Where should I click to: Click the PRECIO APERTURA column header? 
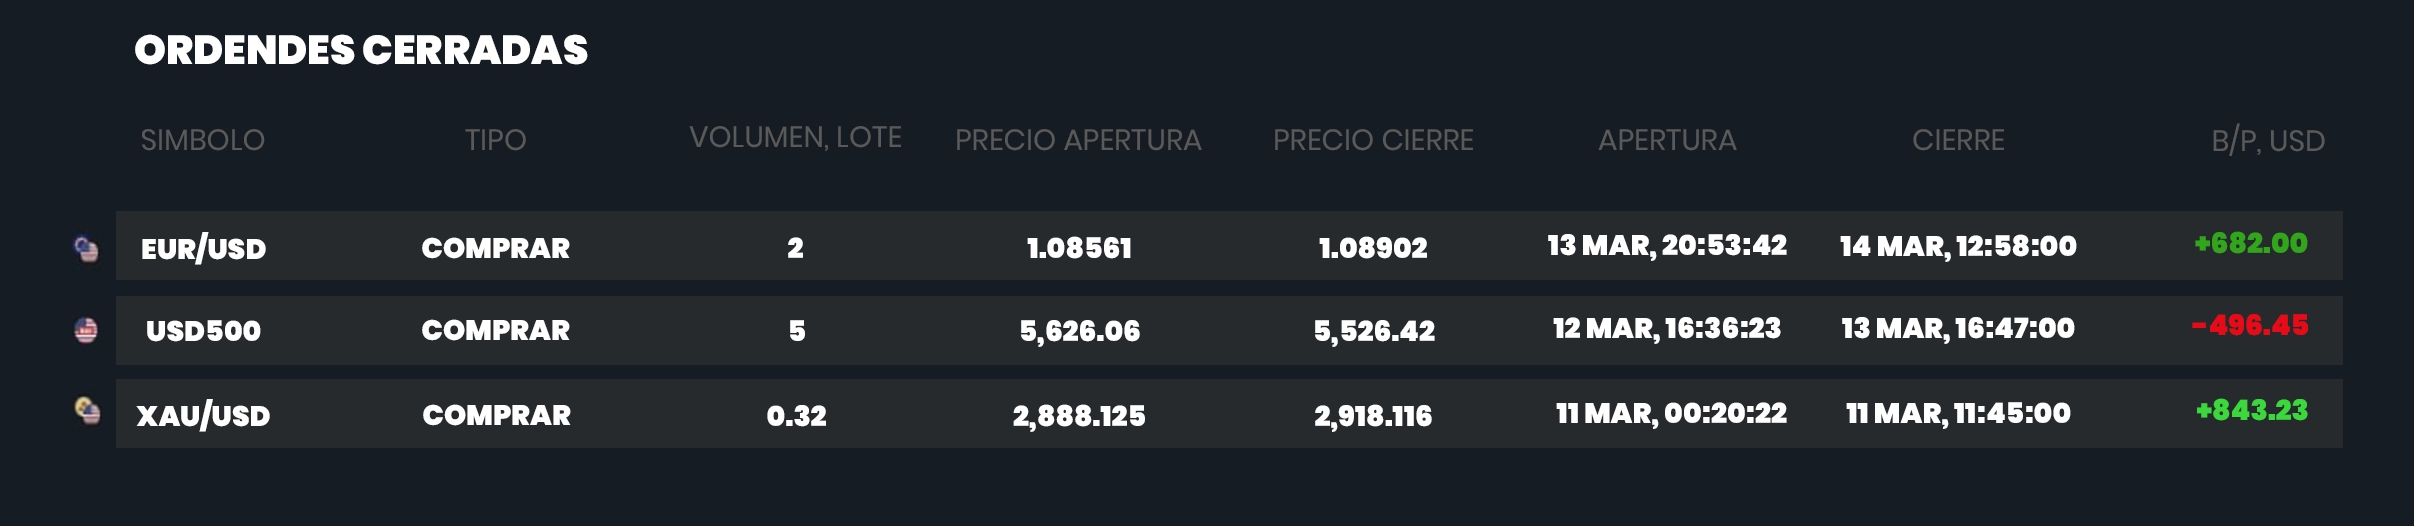coord(1078,140)
